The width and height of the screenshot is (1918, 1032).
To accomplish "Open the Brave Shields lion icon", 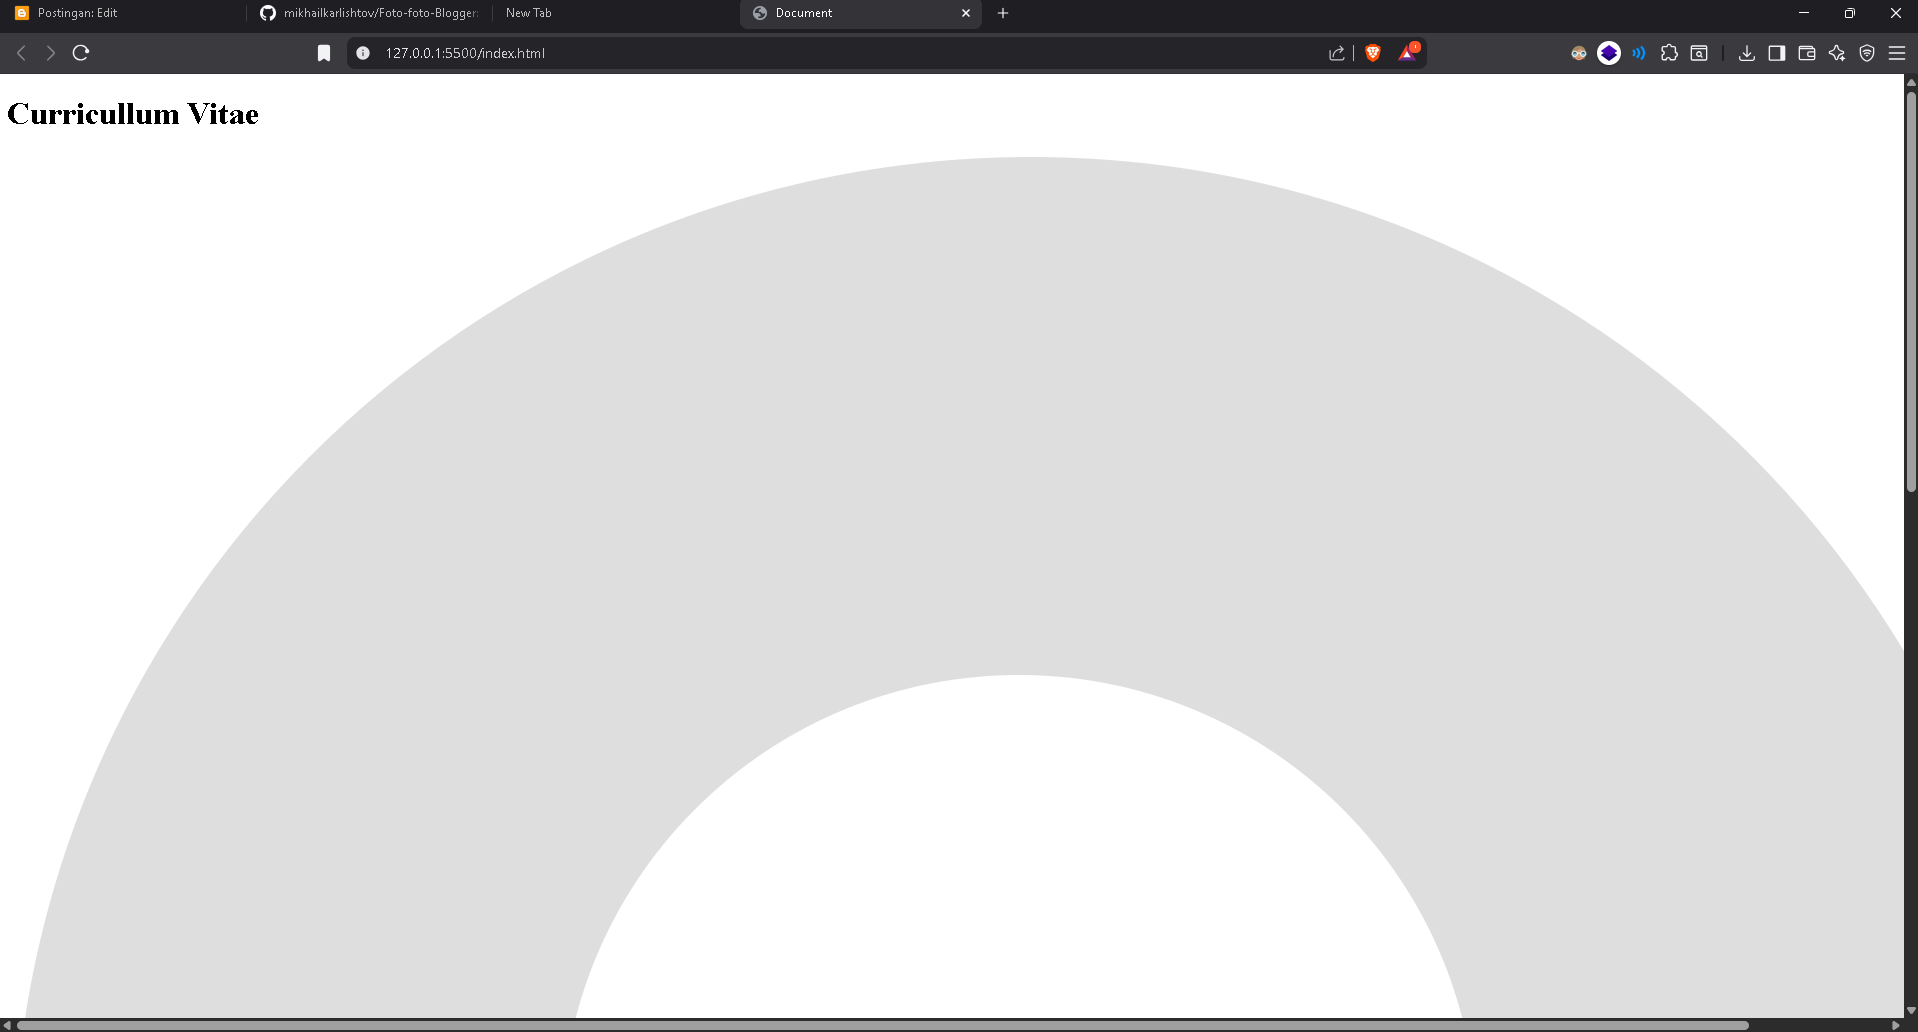I will (x=1373, y=53).
